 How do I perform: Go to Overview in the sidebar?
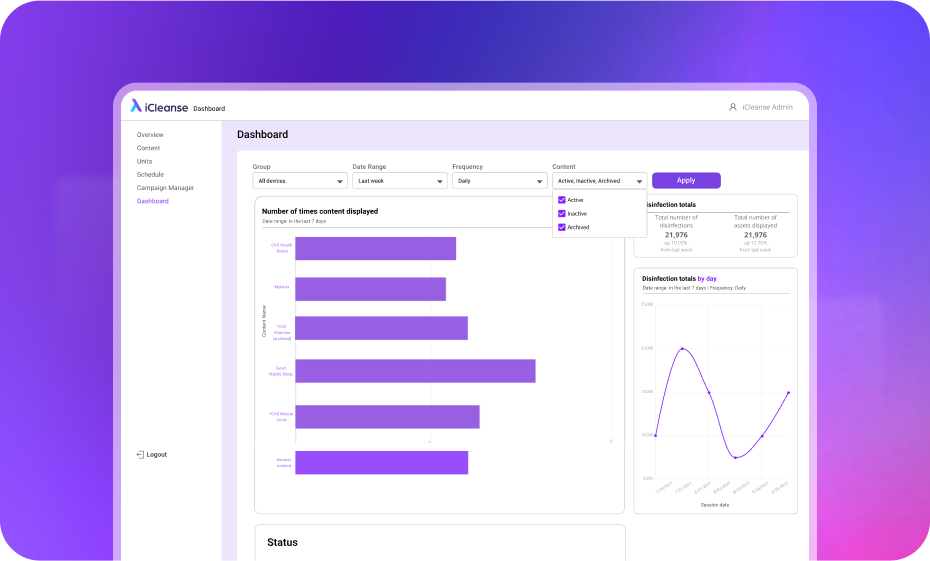click(150, 134)
